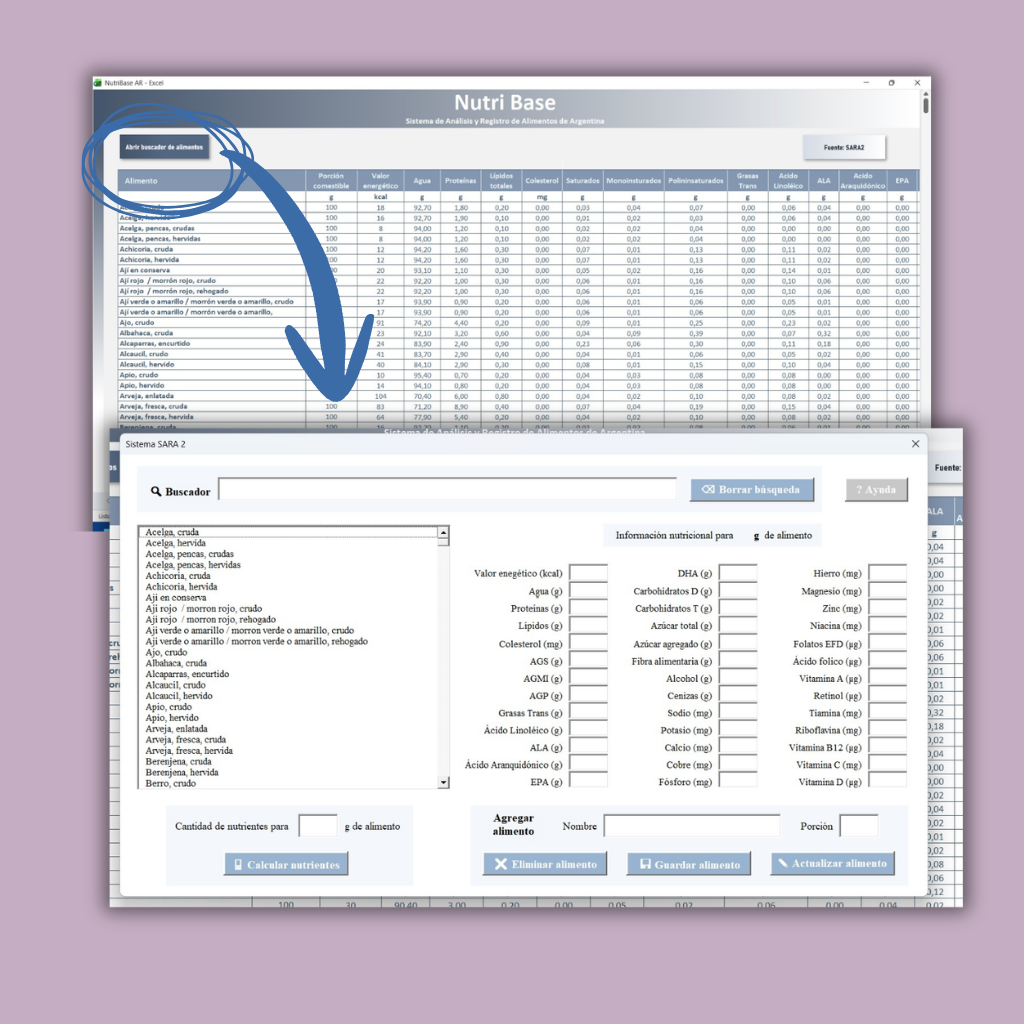1024x1024 pixels.
Task: Focus the Cantidad de nutrientes grams field
Action: point(318,826)
